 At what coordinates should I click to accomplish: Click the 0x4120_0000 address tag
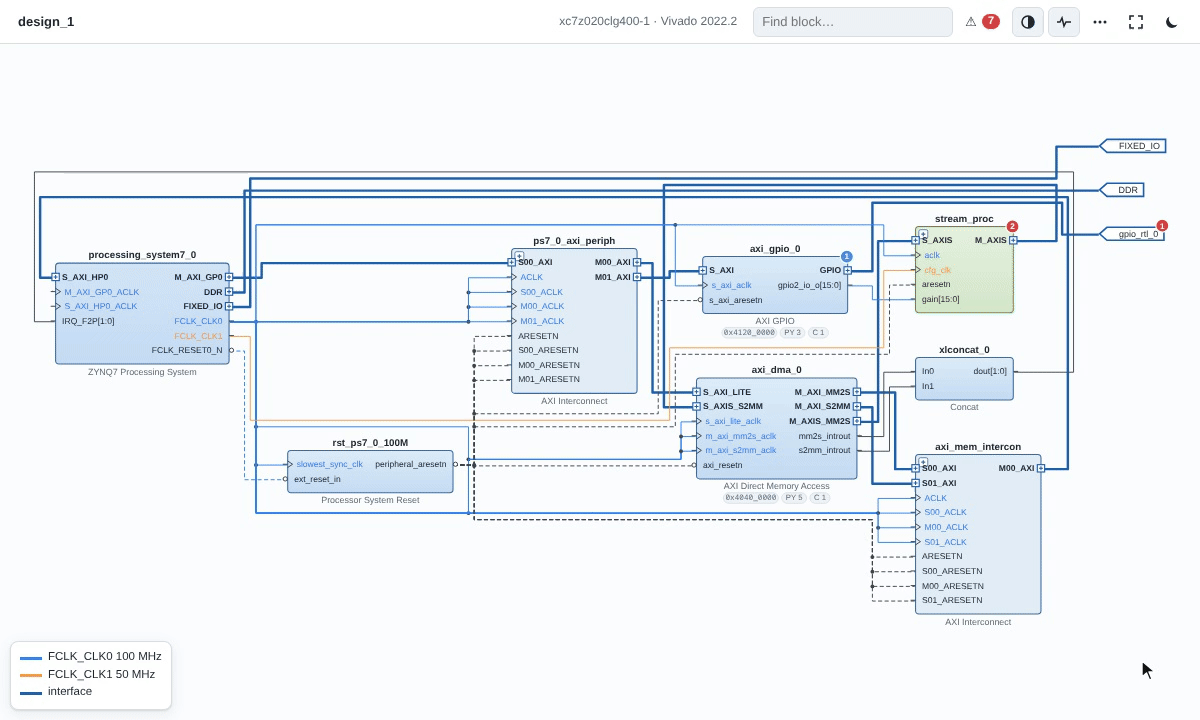pyautogui.click(x=750, y=332)
